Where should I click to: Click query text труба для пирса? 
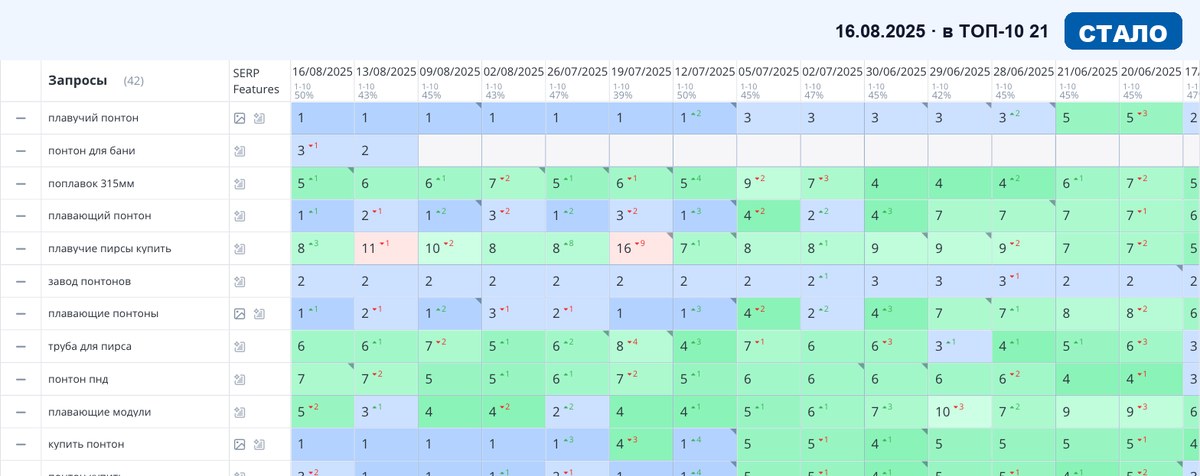[90, 346]
